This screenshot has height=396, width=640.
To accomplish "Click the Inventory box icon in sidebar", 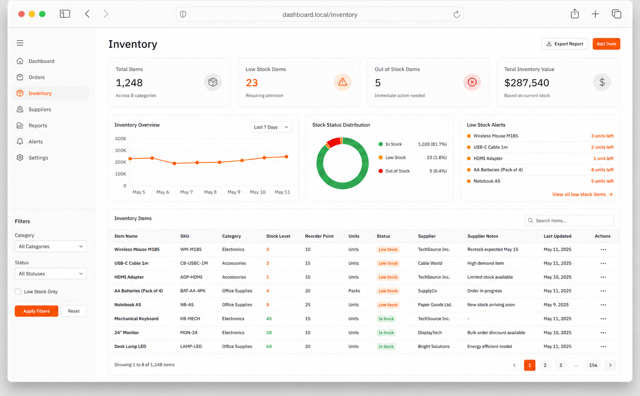I will [20, 93].
